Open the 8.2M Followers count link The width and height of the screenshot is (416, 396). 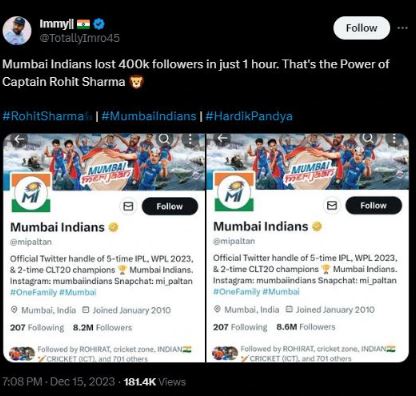coord(102,328)
